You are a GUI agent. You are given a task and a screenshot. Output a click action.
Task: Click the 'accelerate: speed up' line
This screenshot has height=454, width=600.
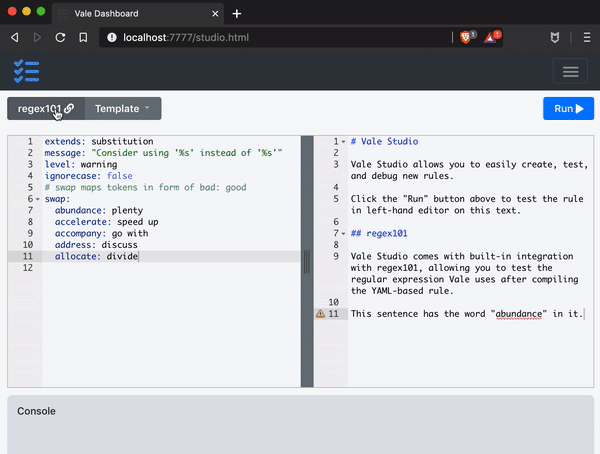106,222
